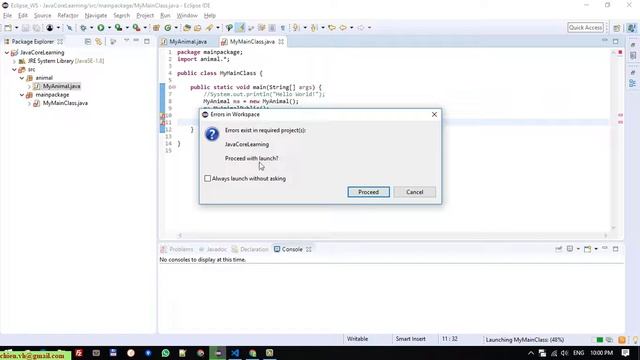Expand the JRE System Library node
This screenshot has height=360, width=640.
pos(14,61)
